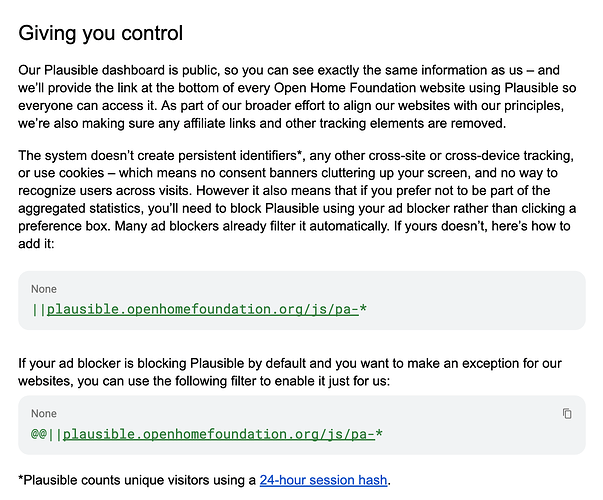The height and width of the screenshot is (500, 603).
Task: Open the link in the @@ exception filter
Action: coord(219,434)
